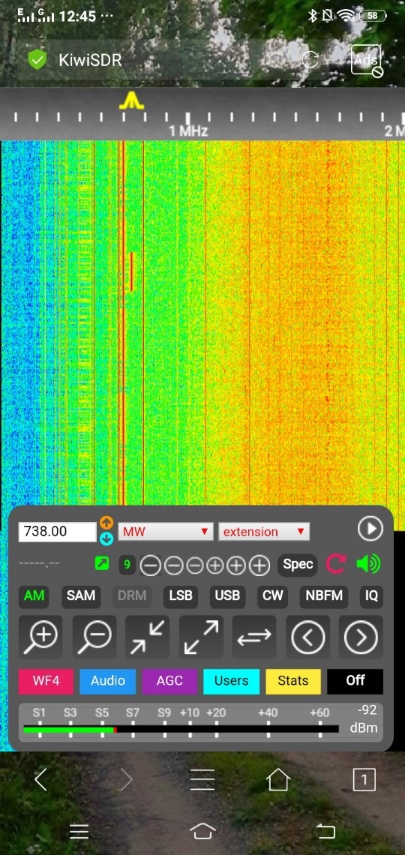Click the red circular-arrow icon

click(x=336, y=564)
